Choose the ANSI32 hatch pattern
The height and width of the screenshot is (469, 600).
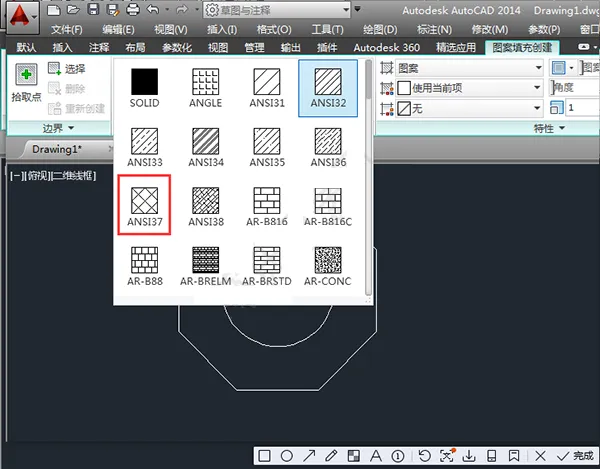(328, 88)
